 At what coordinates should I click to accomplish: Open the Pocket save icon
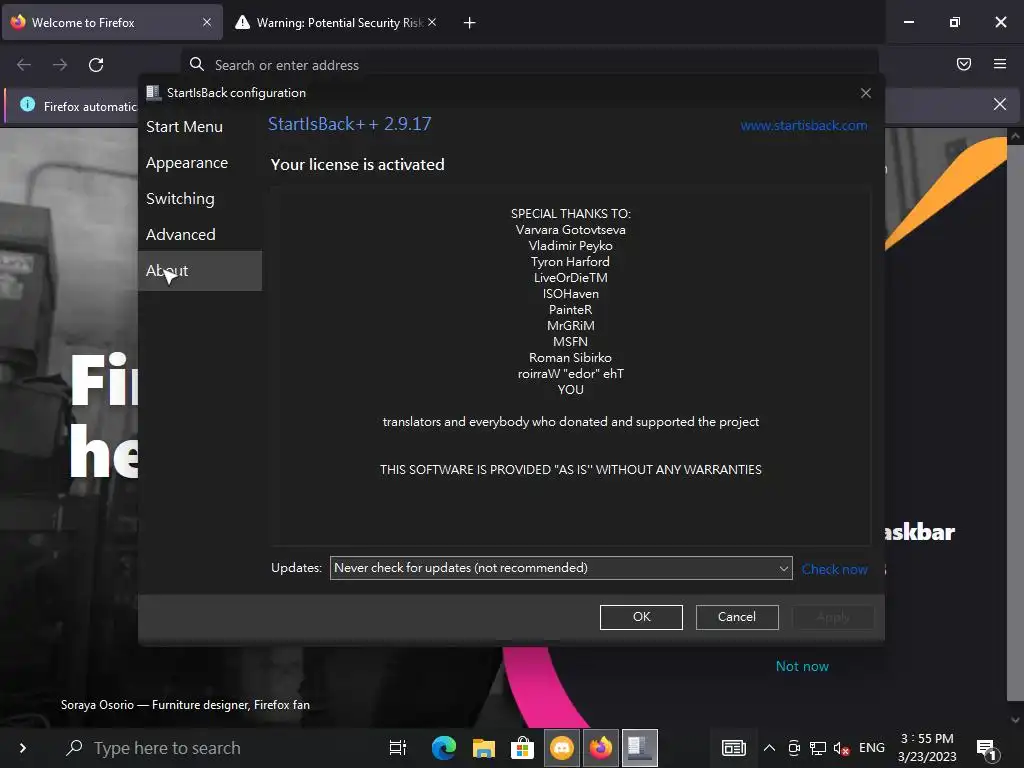964,64
